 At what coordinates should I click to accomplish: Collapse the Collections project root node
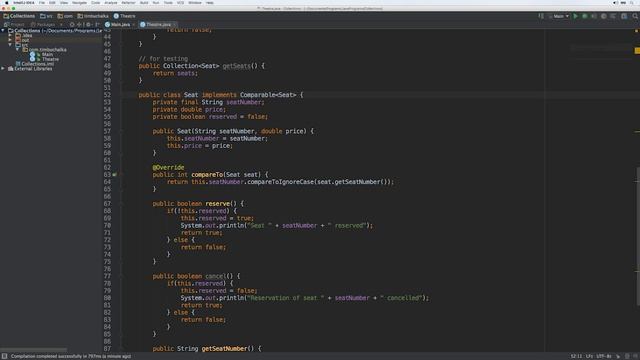[3, 31]
